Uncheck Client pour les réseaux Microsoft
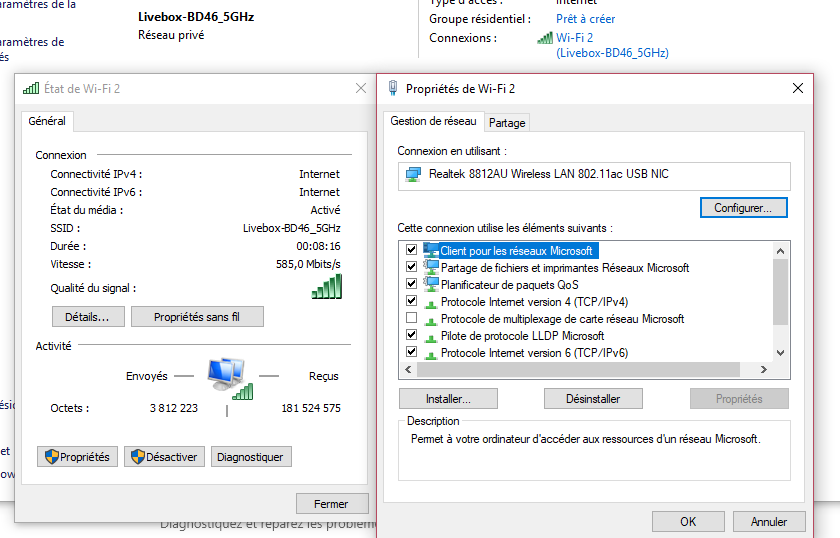 click(x=411, y=250)
